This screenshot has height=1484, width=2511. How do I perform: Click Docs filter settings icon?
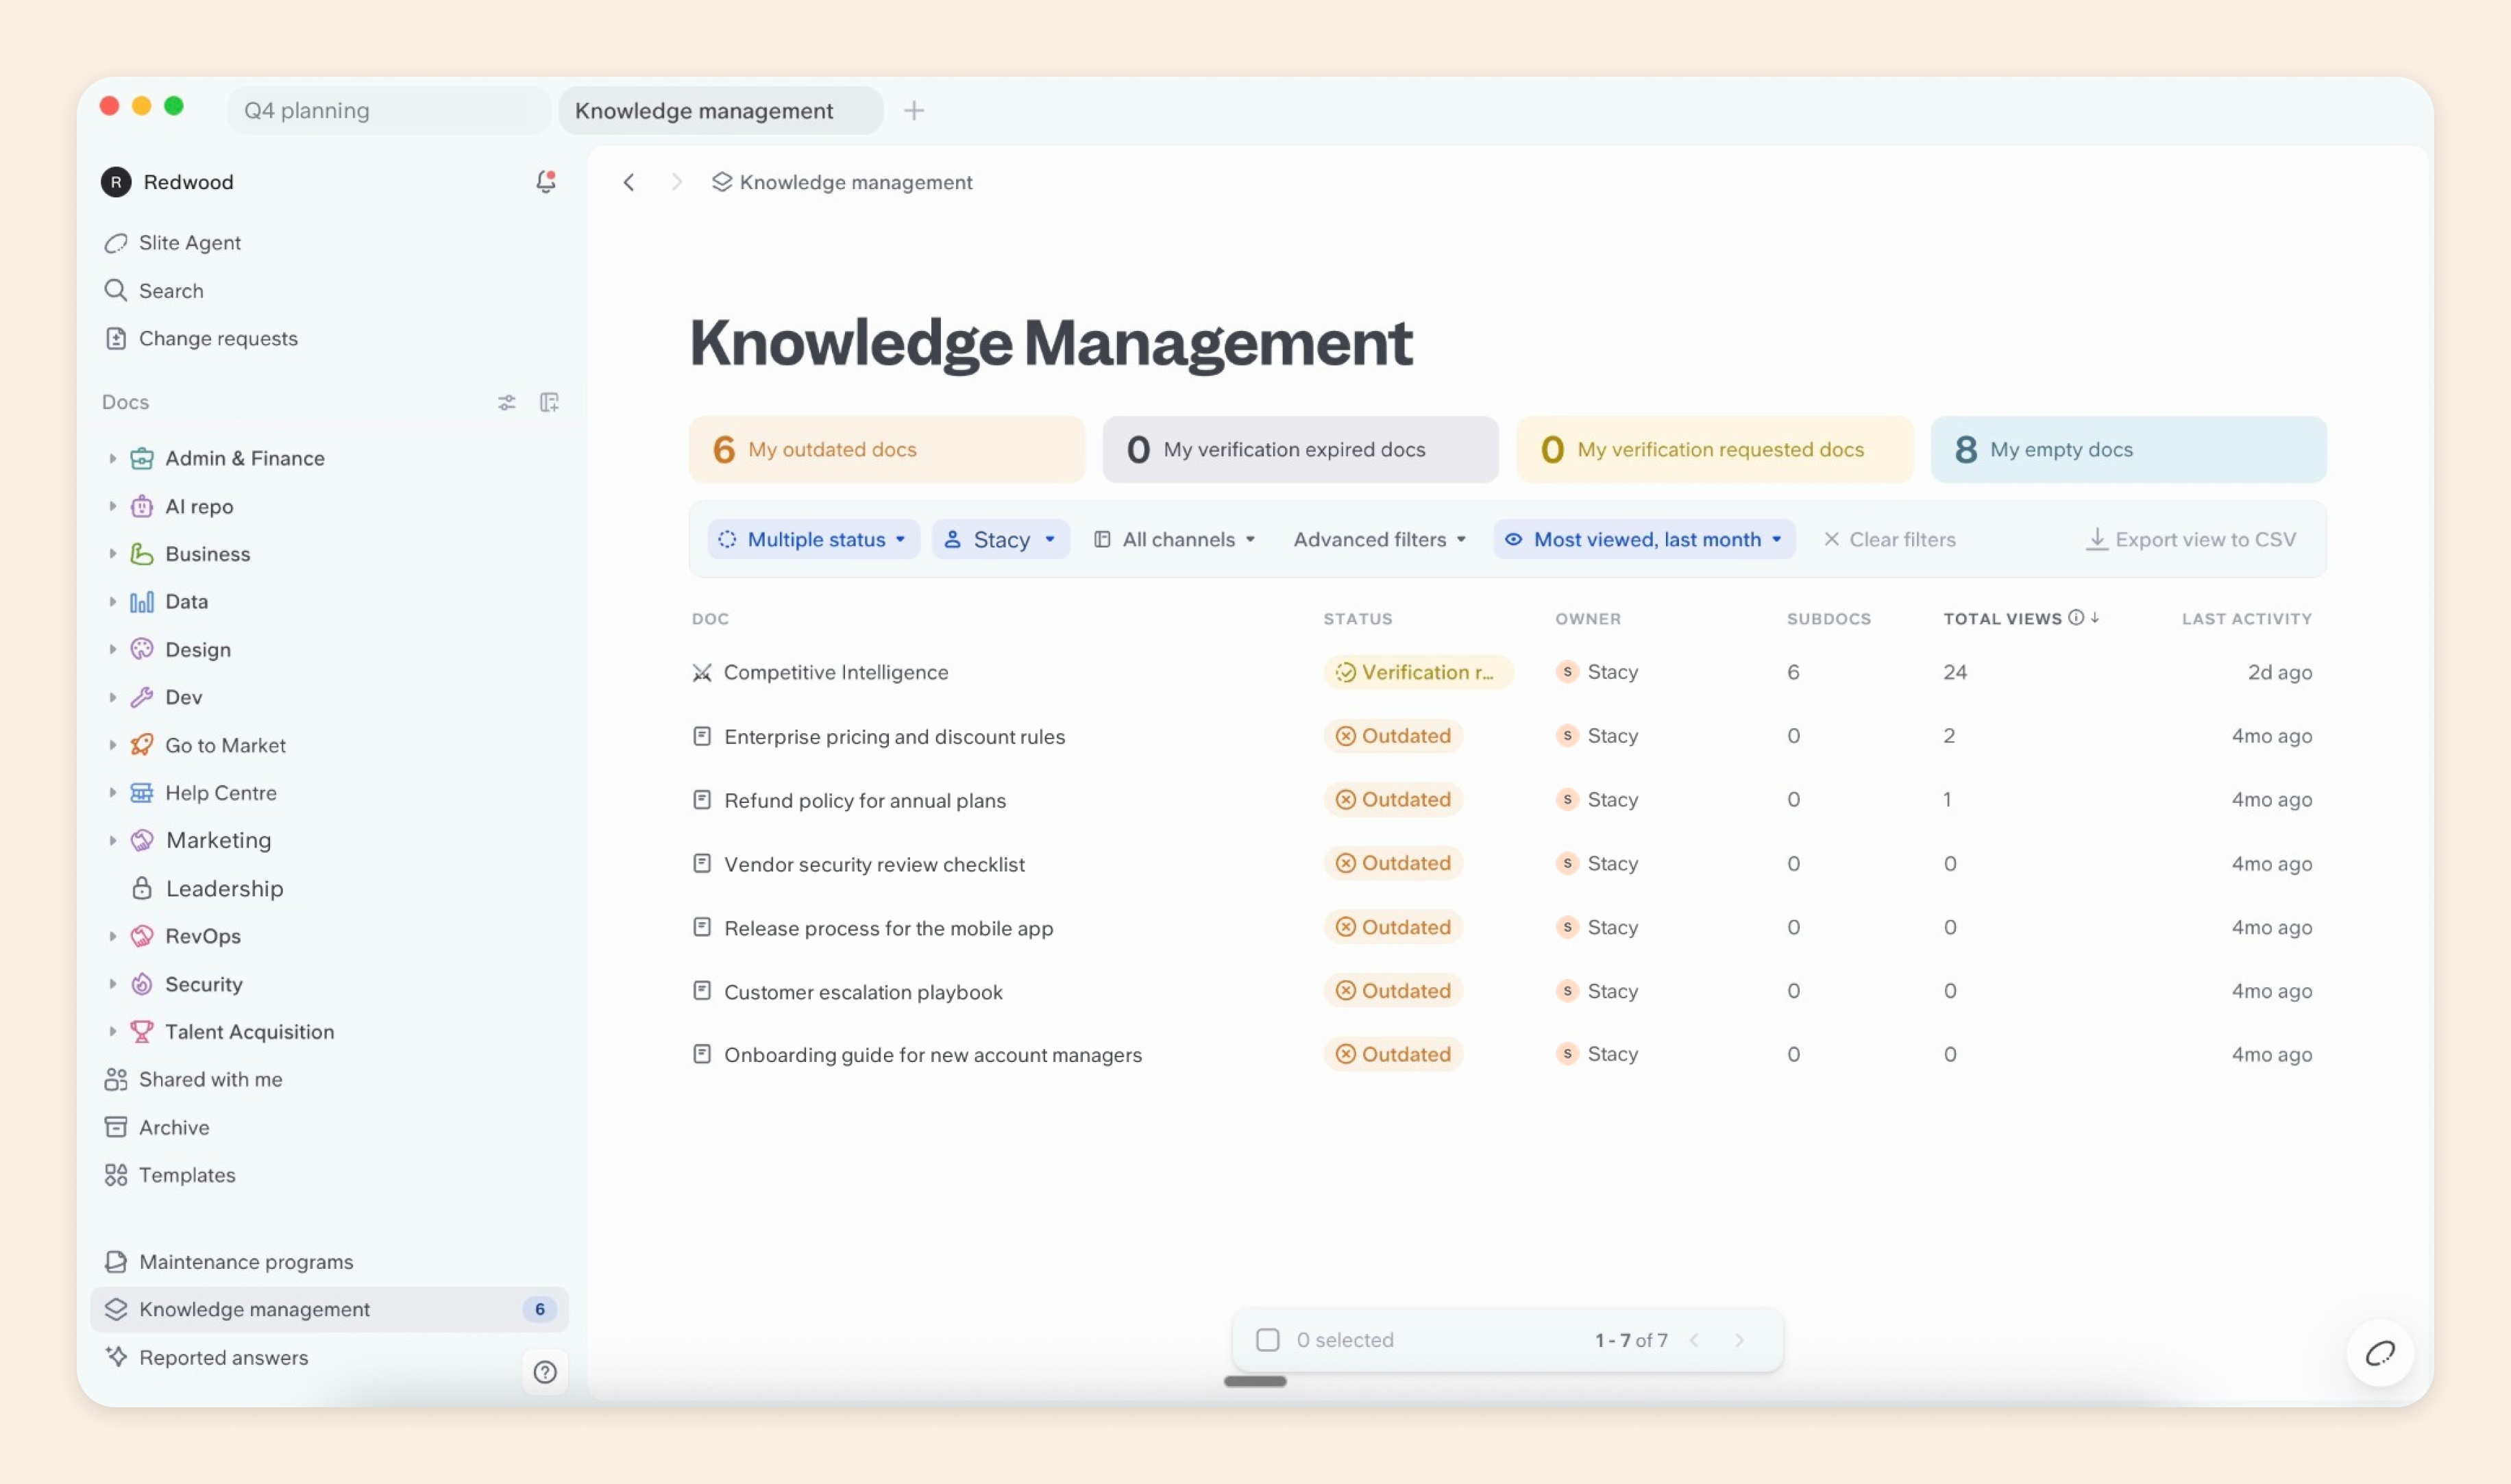pos(507,402)
